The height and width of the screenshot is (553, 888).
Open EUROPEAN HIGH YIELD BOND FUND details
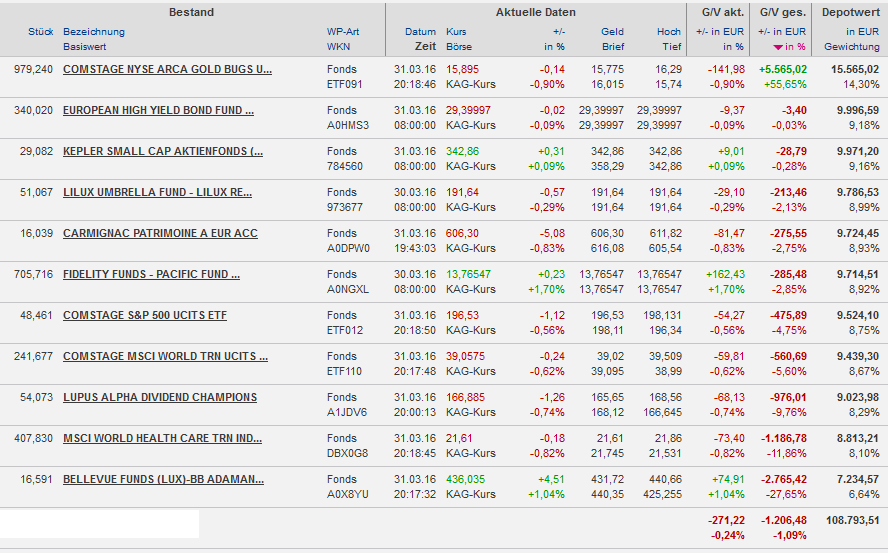(158, 110)
